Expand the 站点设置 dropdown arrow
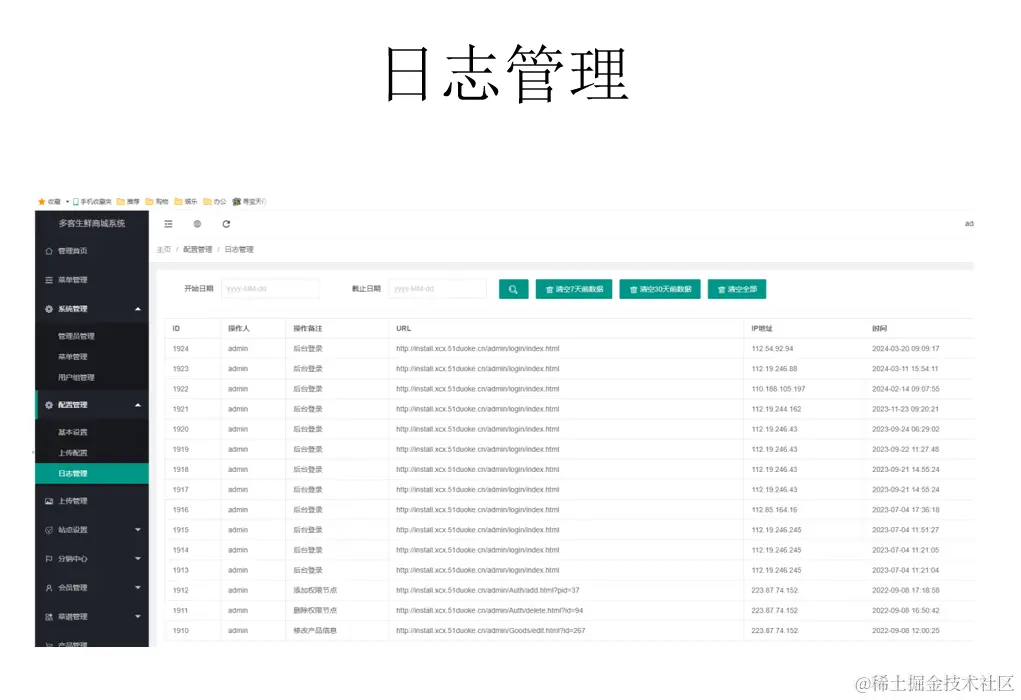The height and width of the screenshot is (700, 1021). tap(138, 529)
